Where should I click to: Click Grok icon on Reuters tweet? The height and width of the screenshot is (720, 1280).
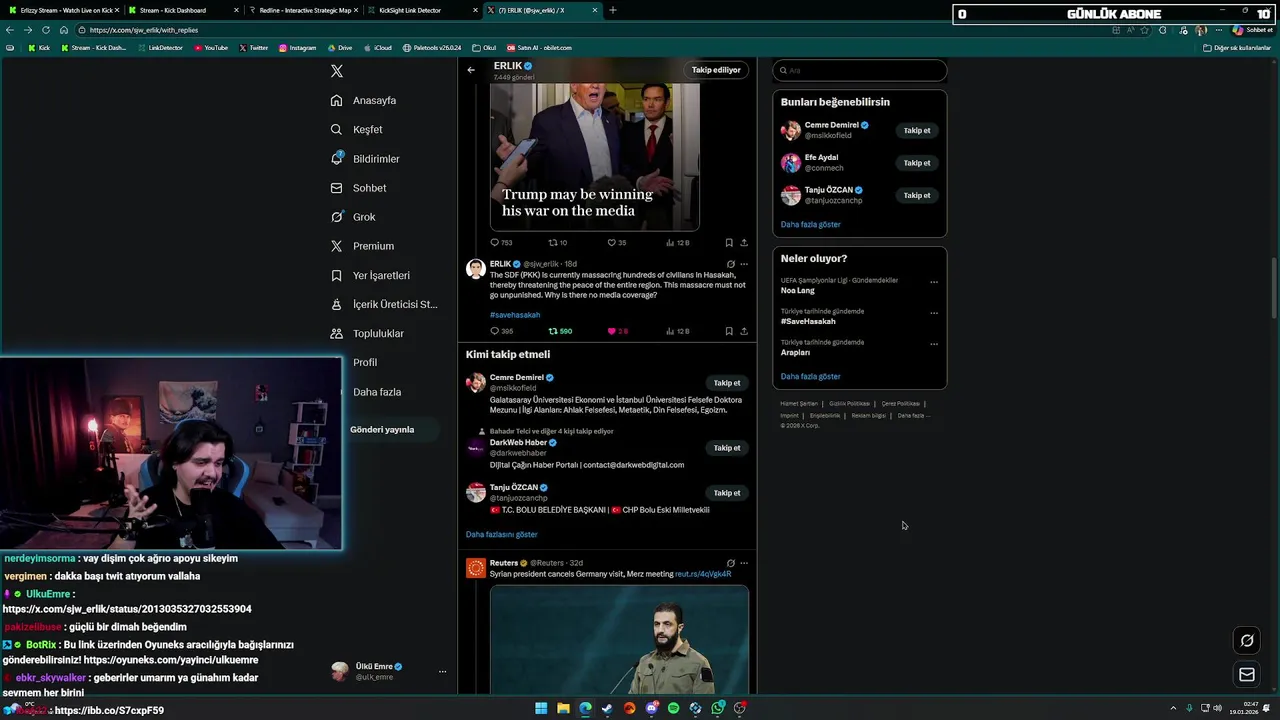(730, 563)
